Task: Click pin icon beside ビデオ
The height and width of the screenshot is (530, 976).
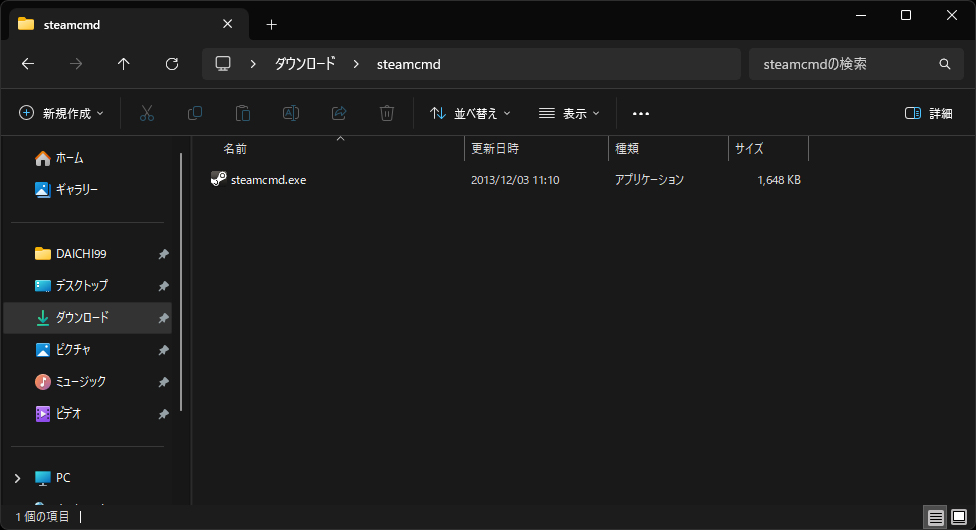Action: (x=163, y=414)
